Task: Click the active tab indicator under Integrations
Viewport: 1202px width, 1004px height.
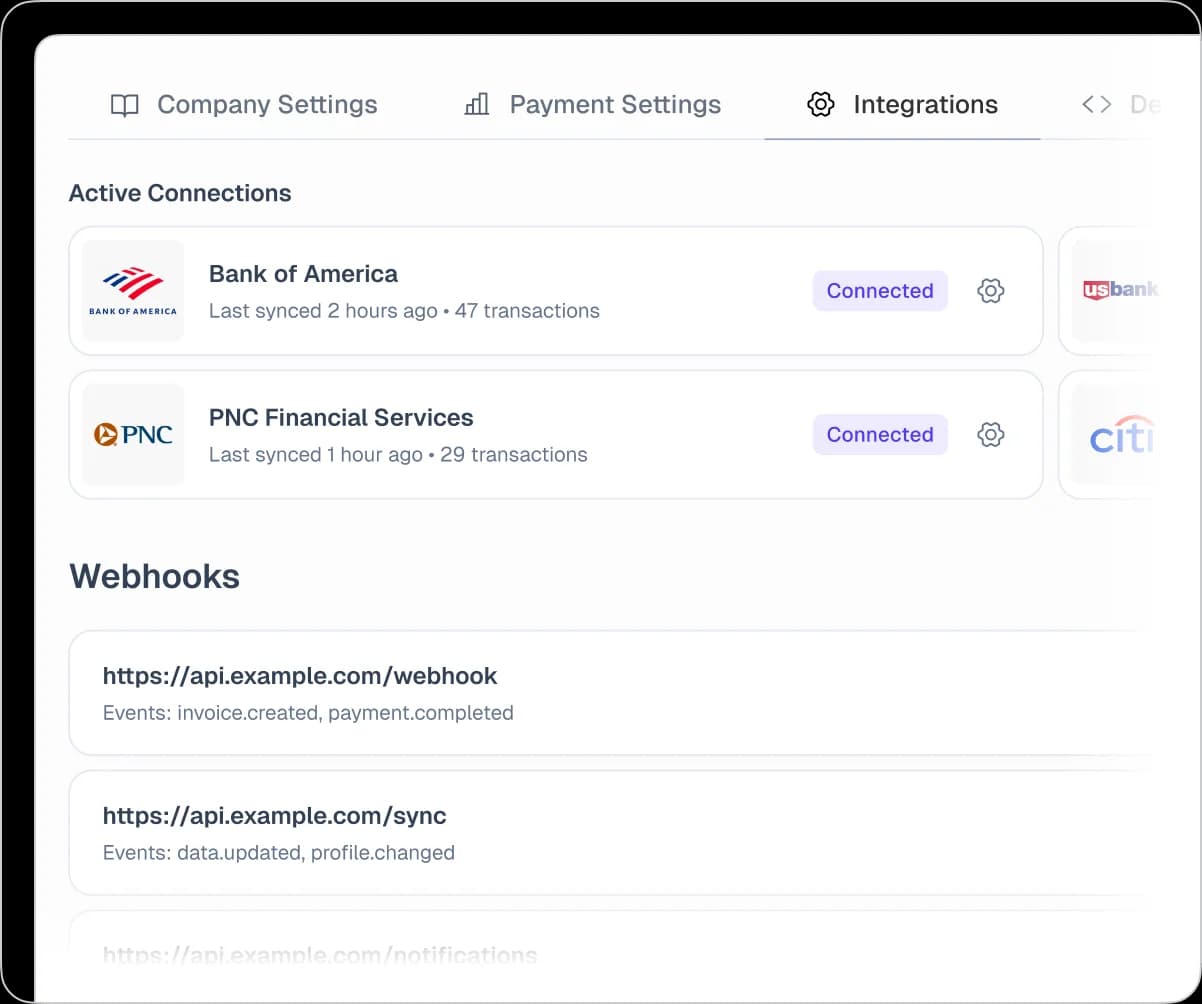Action: coord(901,140)
